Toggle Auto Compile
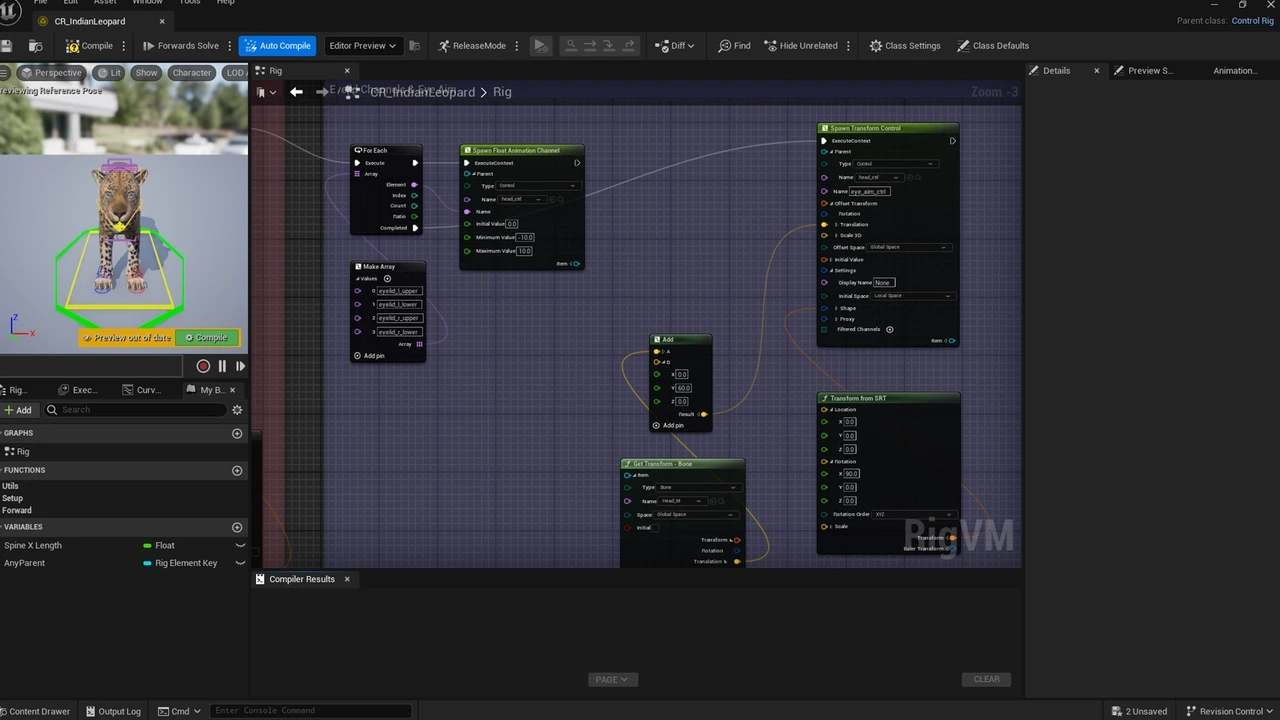 click(277, 46)
